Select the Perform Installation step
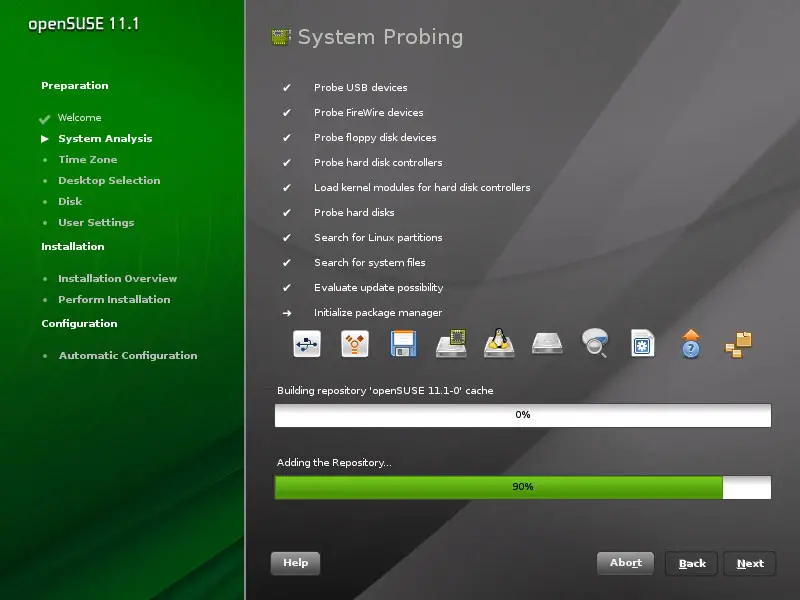 pos(114,299)
